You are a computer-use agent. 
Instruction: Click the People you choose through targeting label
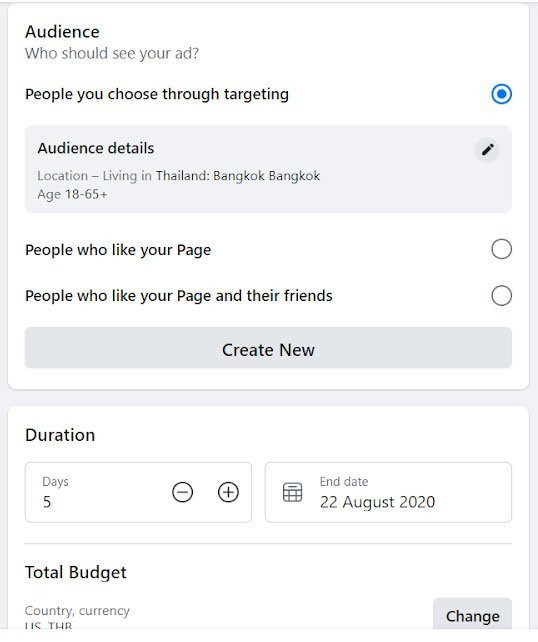[x=157, y=94]
